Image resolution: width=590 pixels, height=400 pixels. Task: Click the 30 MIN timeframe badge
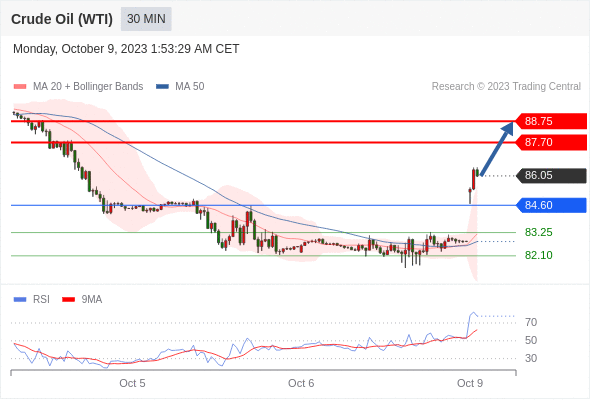pos(146,19)
